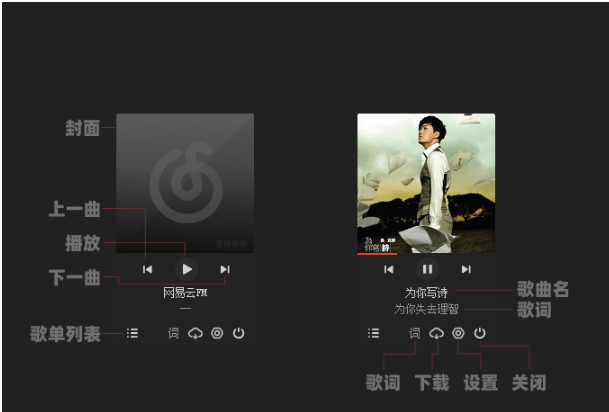Click the song title 为你写诗

click(x=426, y=292)
